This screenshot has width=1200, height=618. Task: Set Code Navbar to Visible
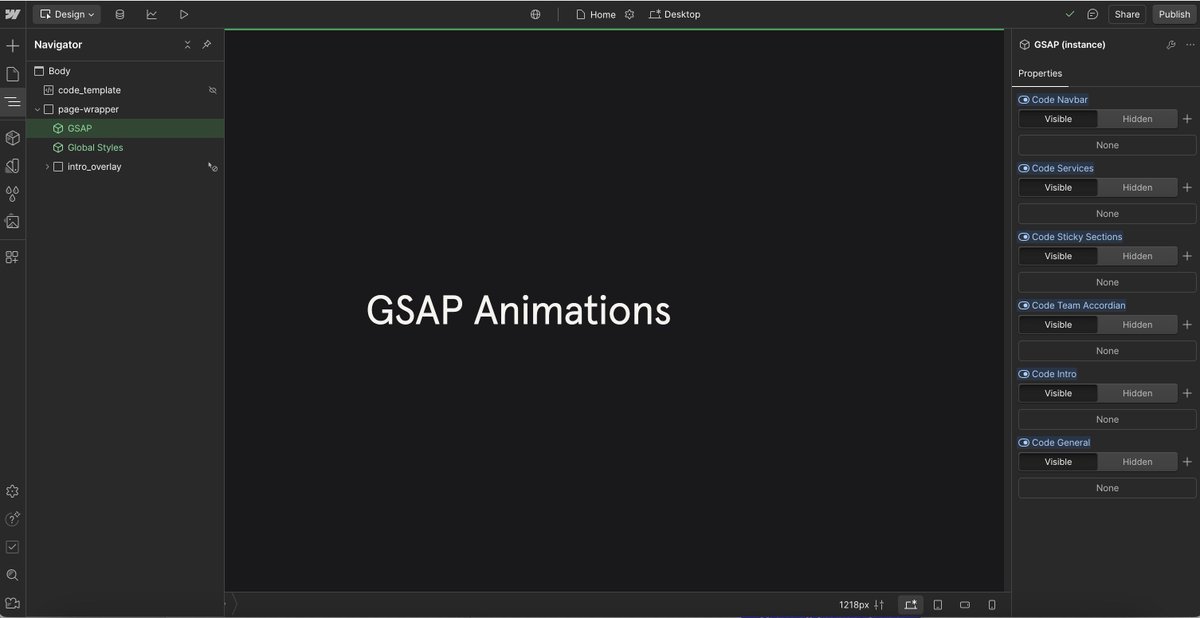point(1058,119)
